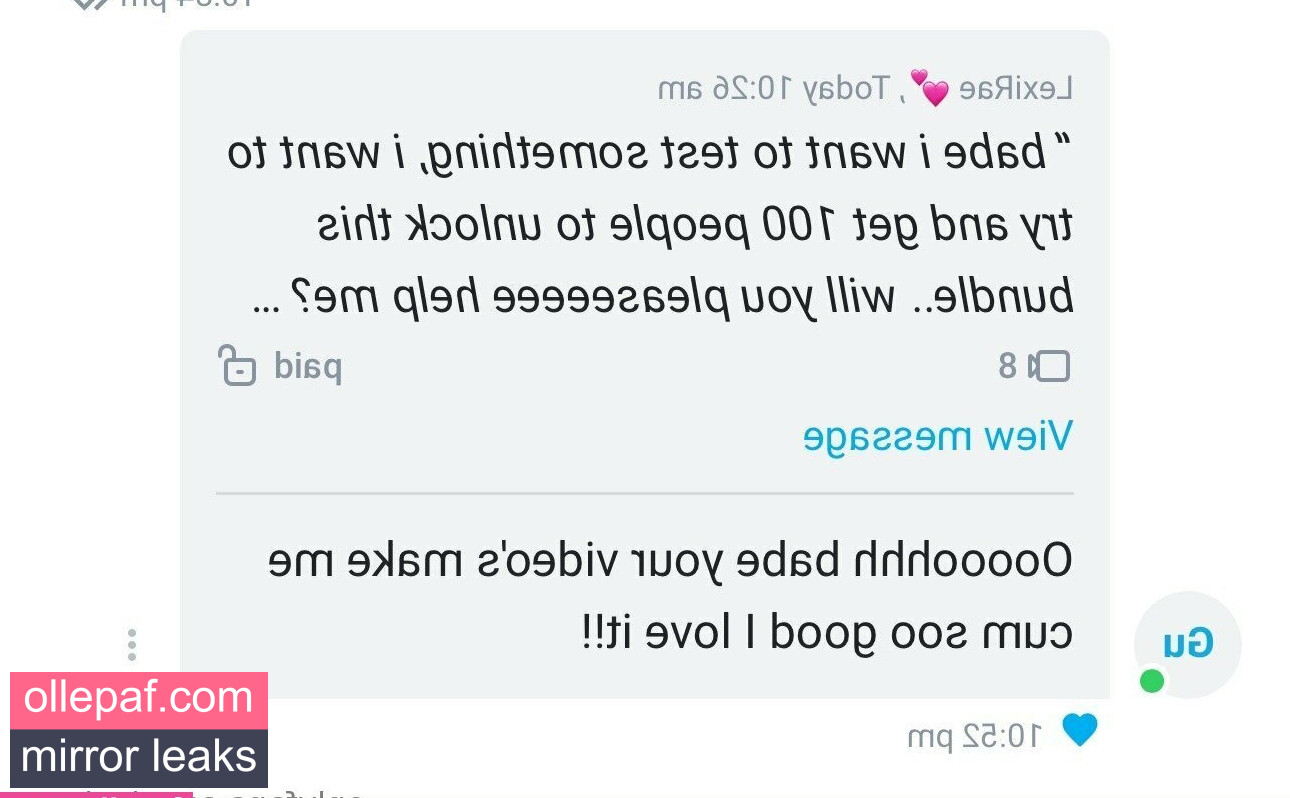Click the media count number 8

pos(1008,367)
